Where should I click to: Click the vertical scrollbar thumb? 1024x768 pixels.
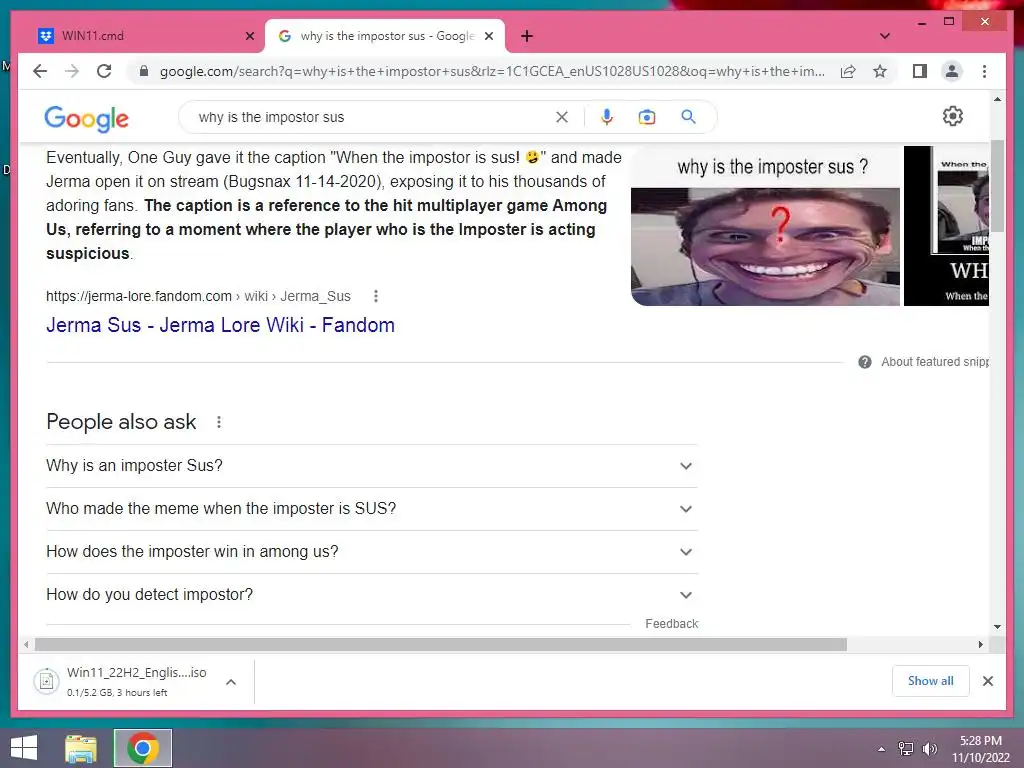pos(997,186)
